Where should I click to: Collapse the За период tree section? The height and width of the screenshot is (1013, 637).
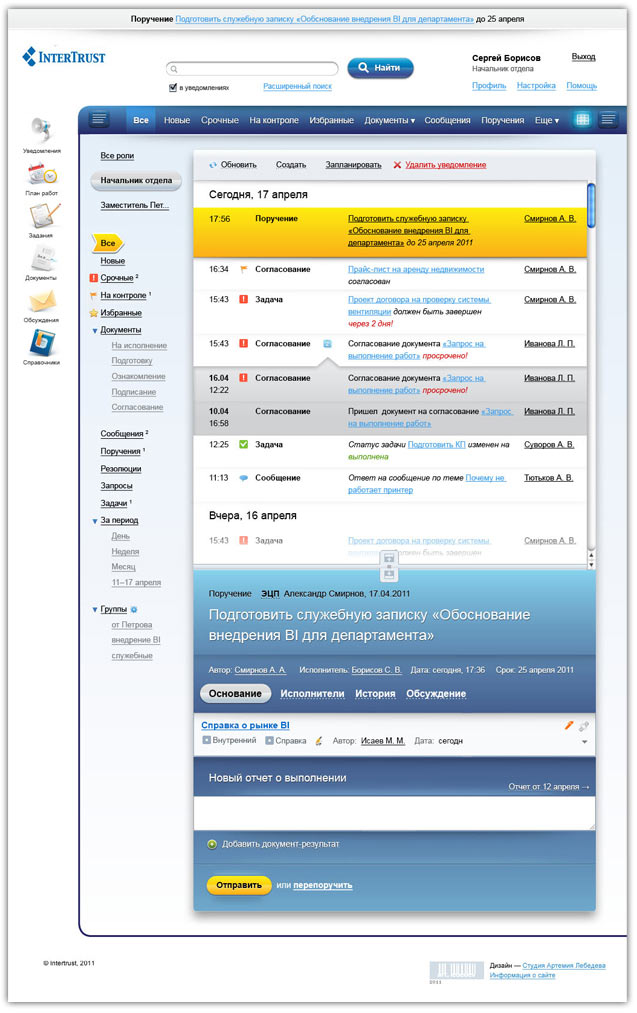[95, 521]
